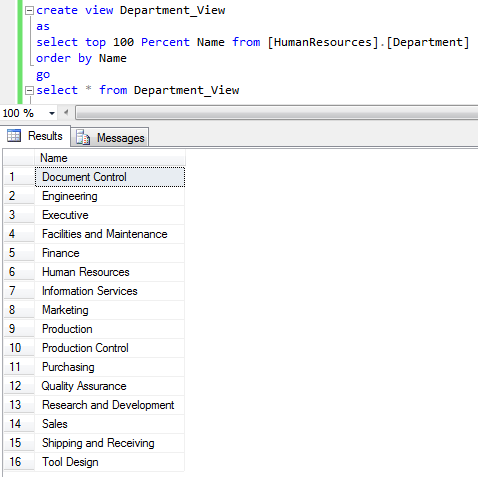Screen dimensions: 478x477
Task: Click row header number 1
Action: tap(19, 177)
